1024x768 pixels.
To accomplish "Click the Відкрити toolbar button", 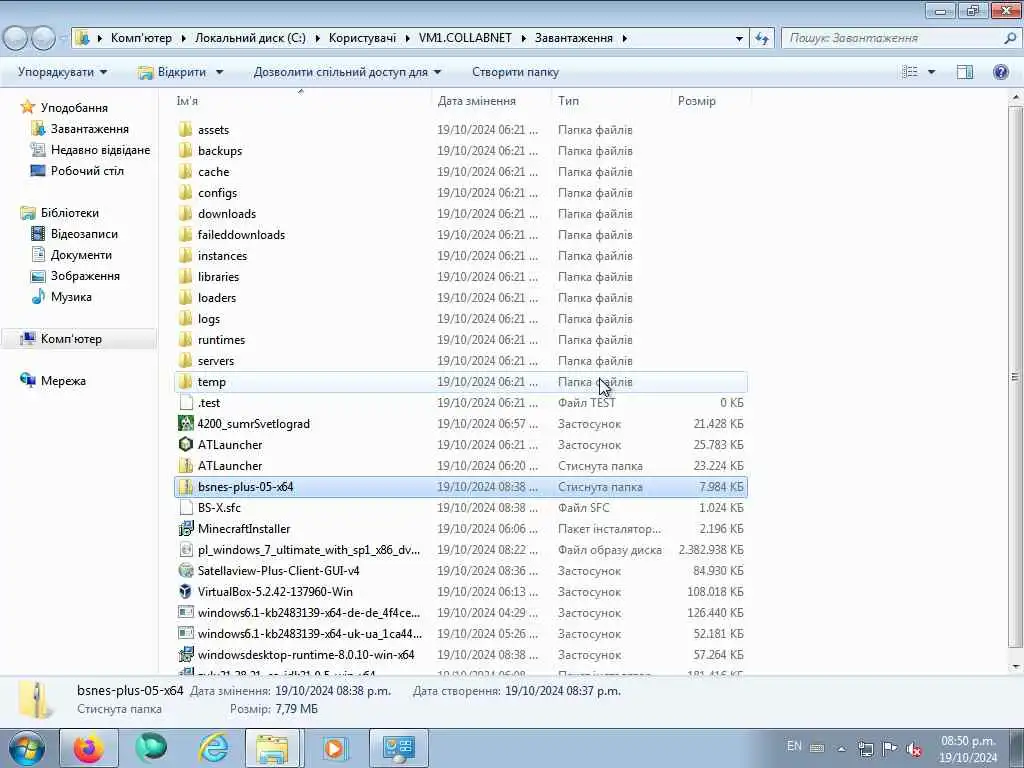I will [172, 72].
